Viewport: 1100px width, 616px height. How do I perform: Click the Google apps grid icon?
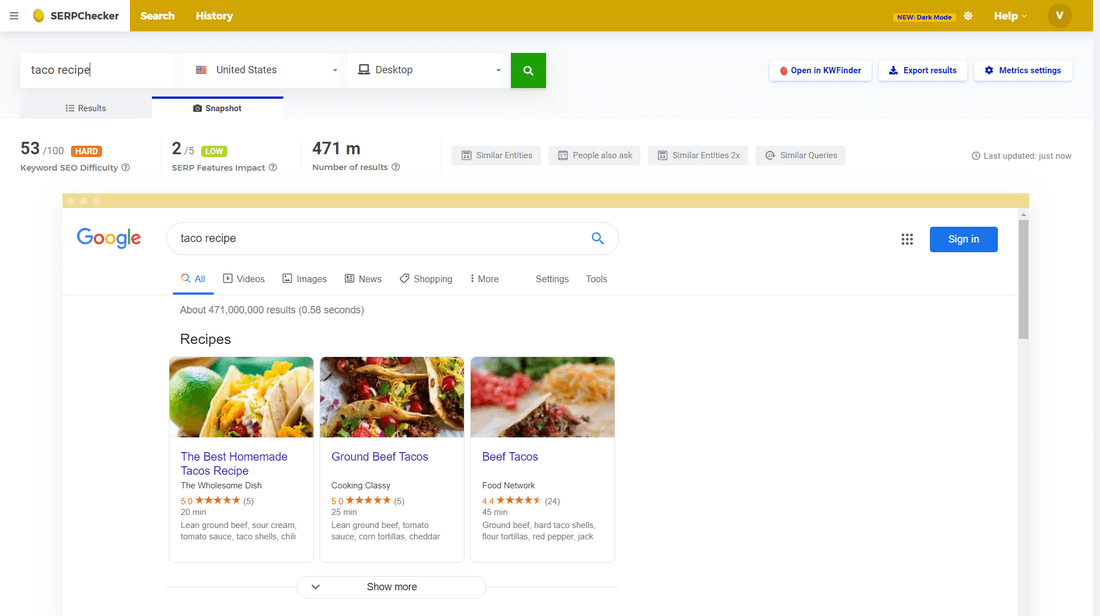click(907, 239)
